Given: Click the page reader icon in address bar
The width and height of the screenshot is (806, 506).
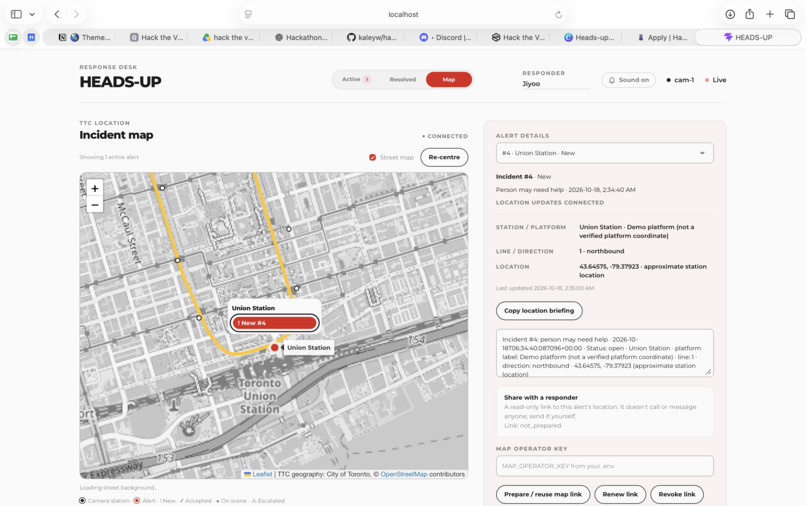Looking at the screenshot, I should [x=248, y=14].
